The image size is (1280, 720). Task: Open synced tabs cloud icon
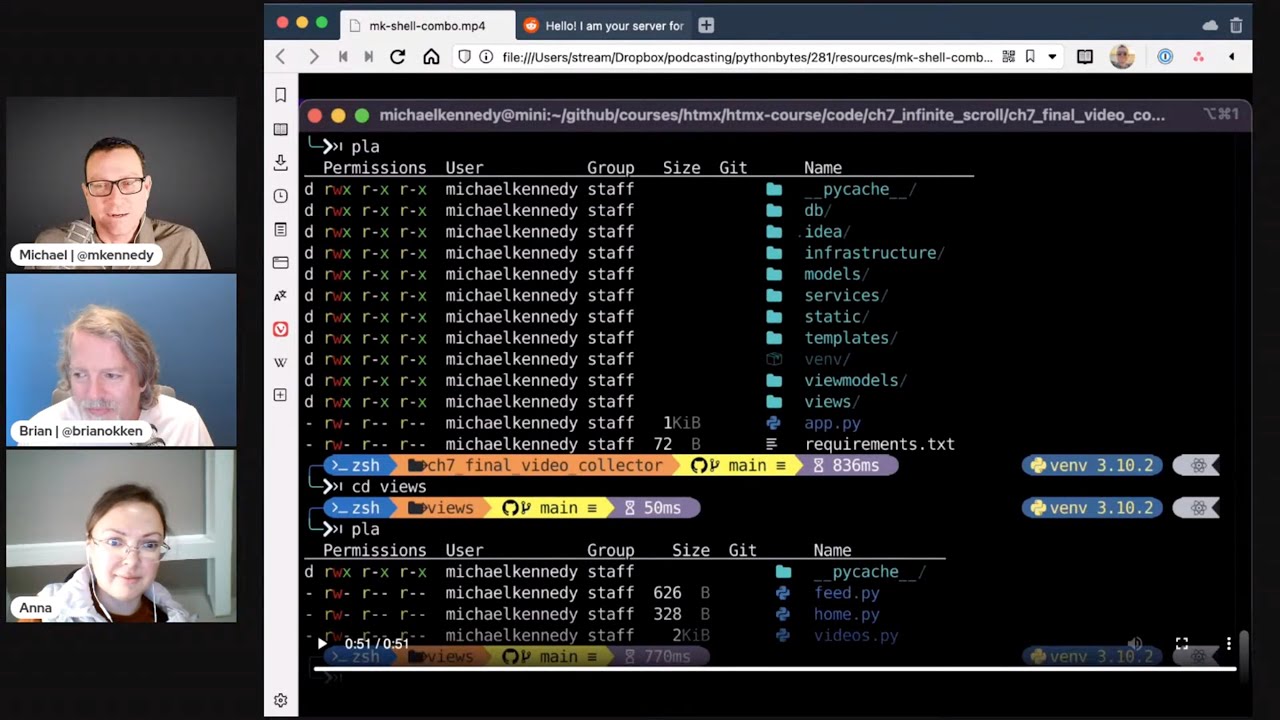[x=1210, y=25]
